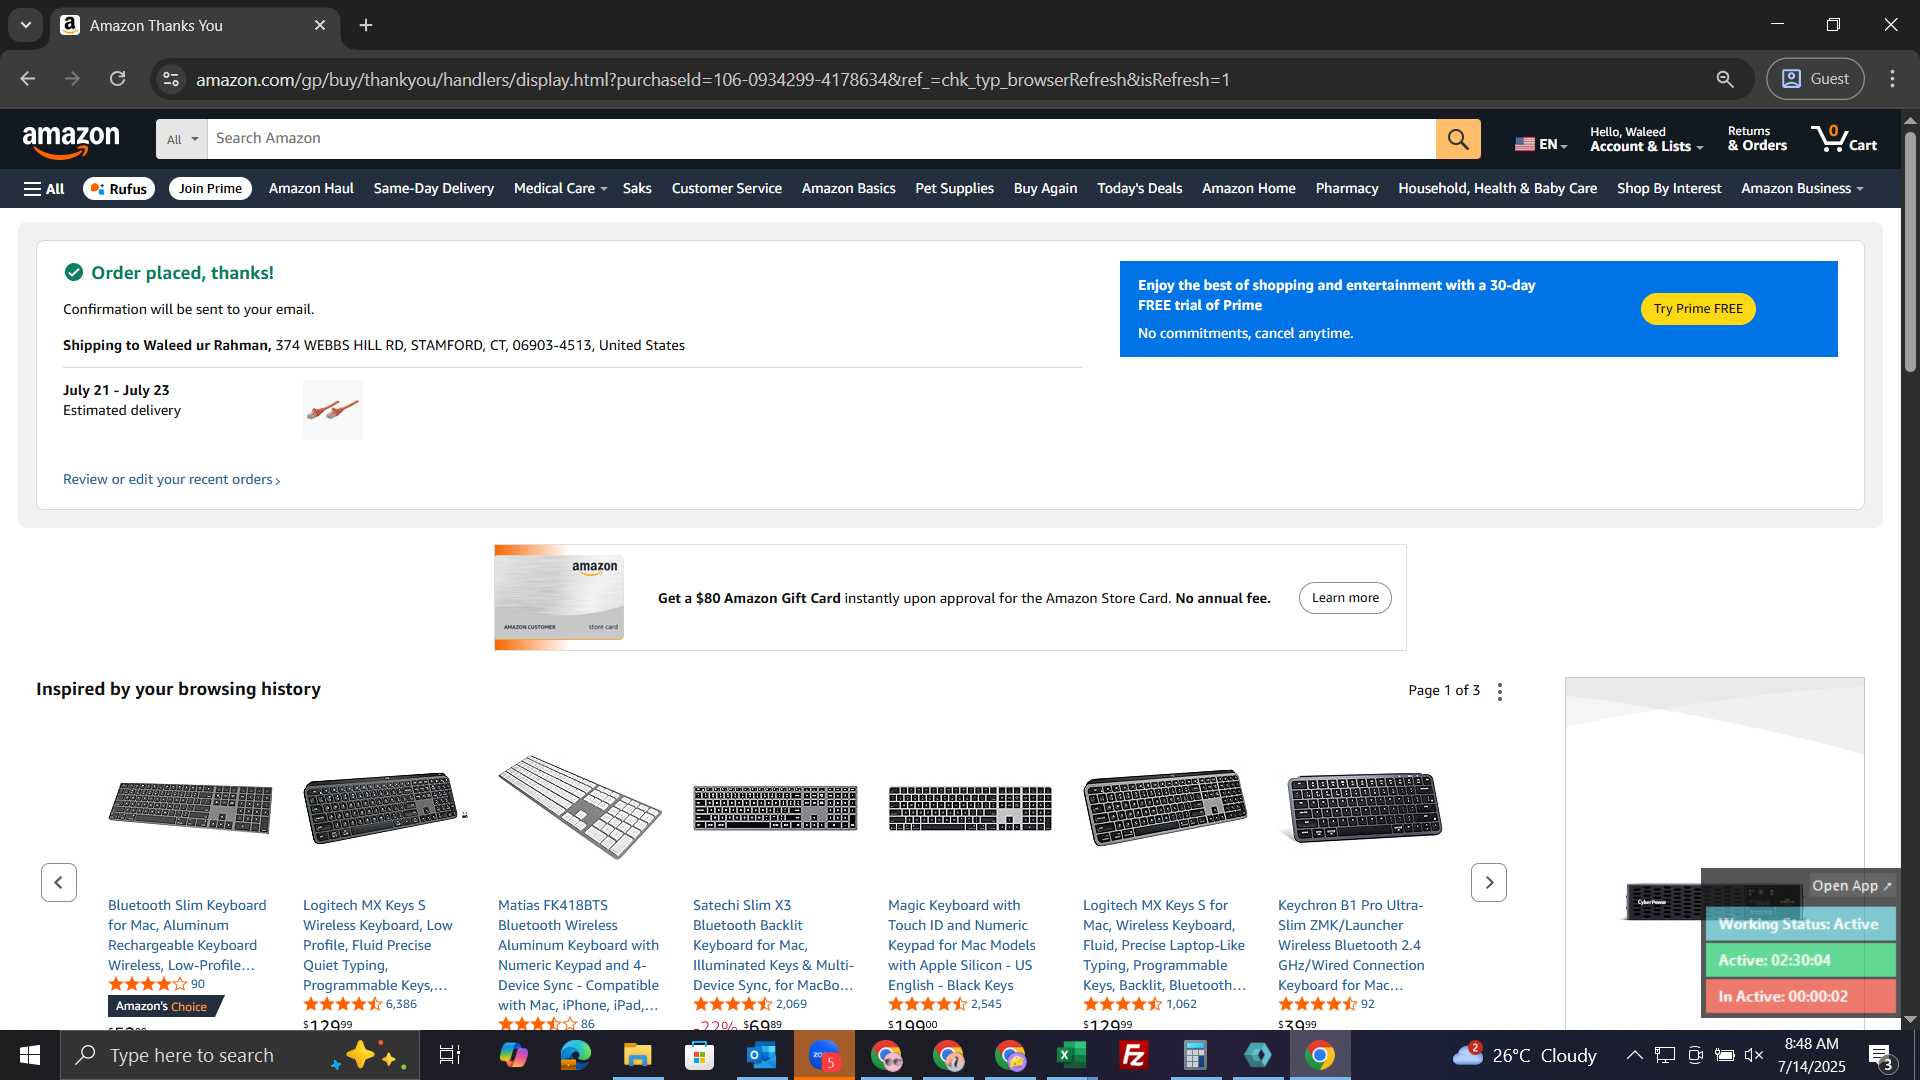Click the ordered item thumbnail image

(333, 410)
